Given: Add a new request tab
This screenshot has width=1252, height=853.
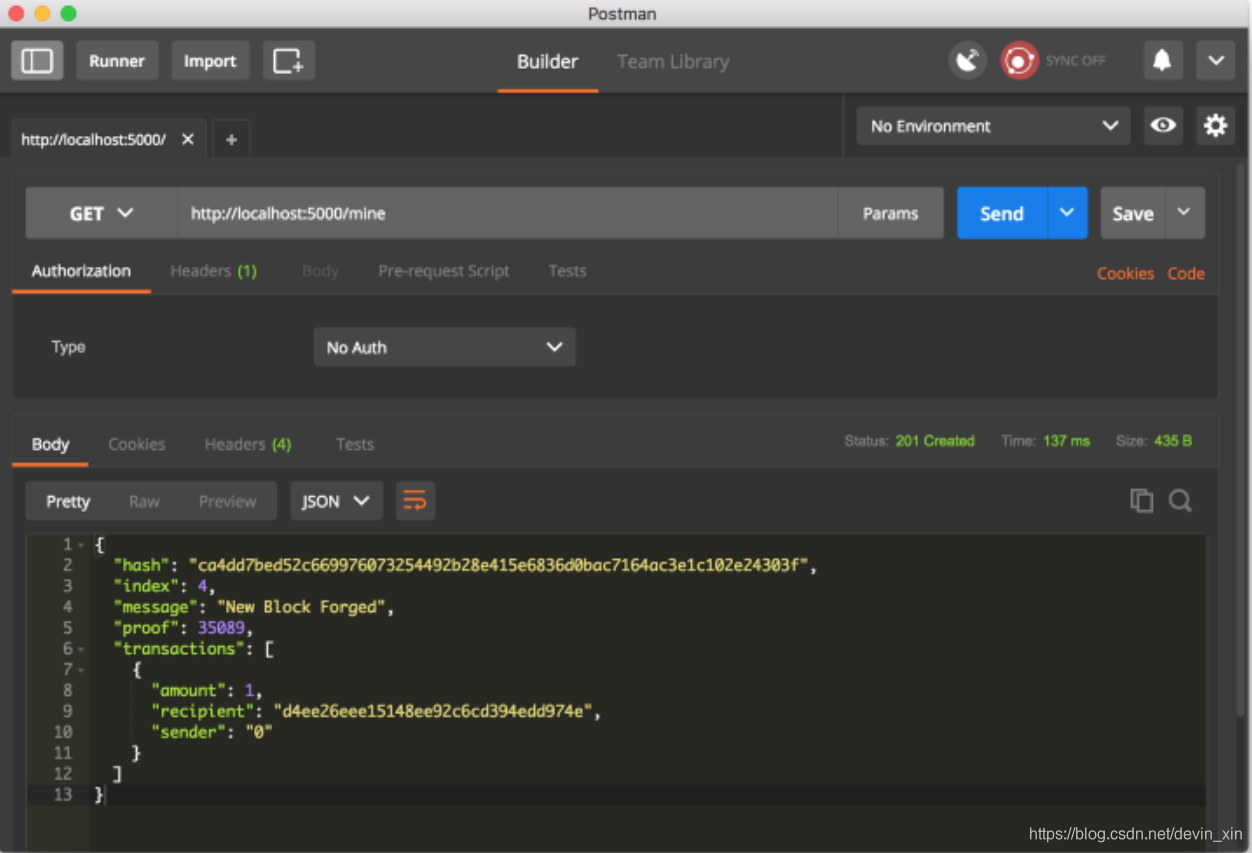Looking at the screenshot, I should [231, 140].
